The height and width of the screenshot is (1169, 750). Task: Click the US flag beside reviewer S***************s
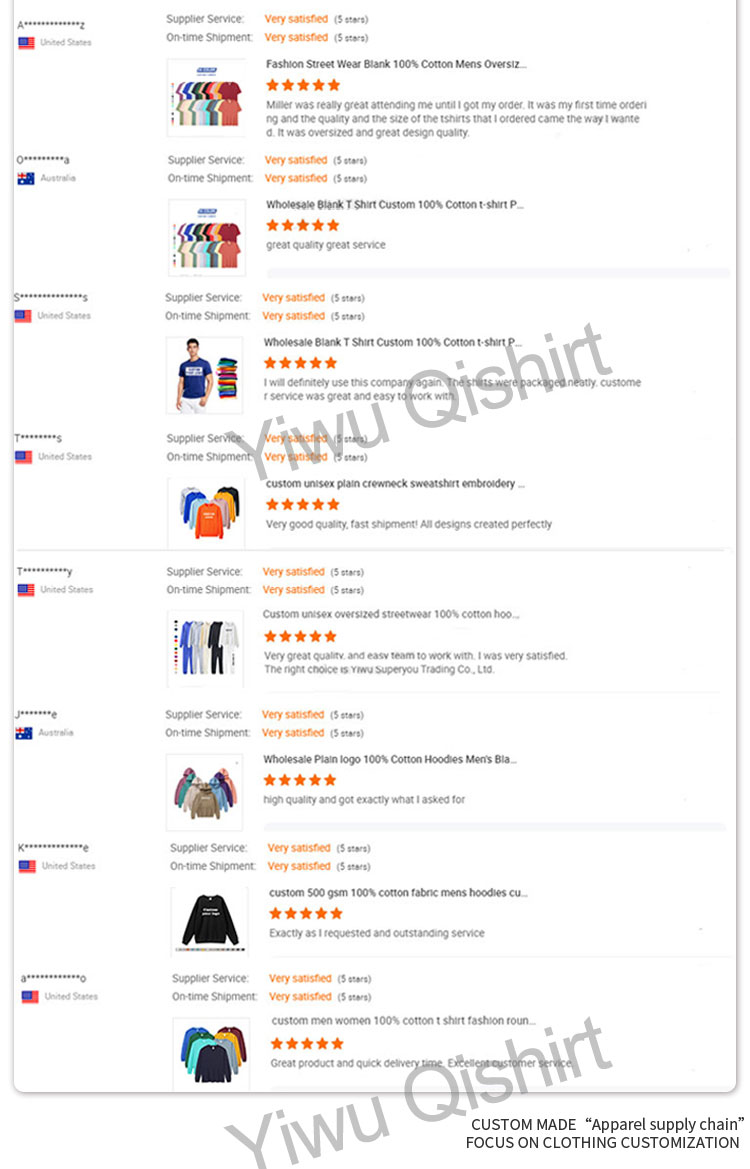tap(23, 316)
